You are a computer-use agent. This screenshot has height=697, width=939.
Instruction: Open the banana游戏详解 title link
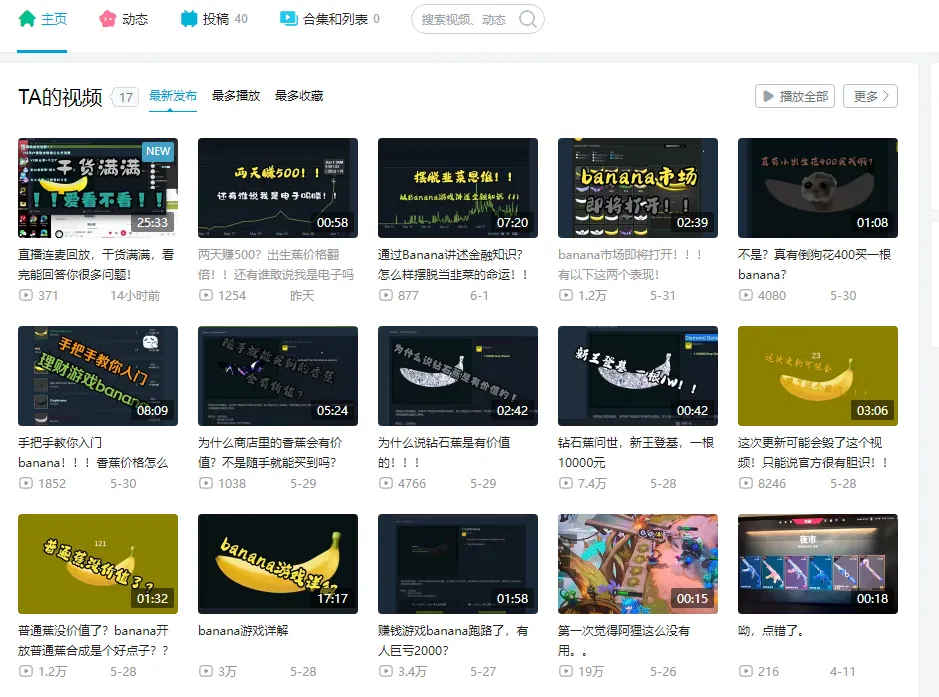[x=243, y=631]
